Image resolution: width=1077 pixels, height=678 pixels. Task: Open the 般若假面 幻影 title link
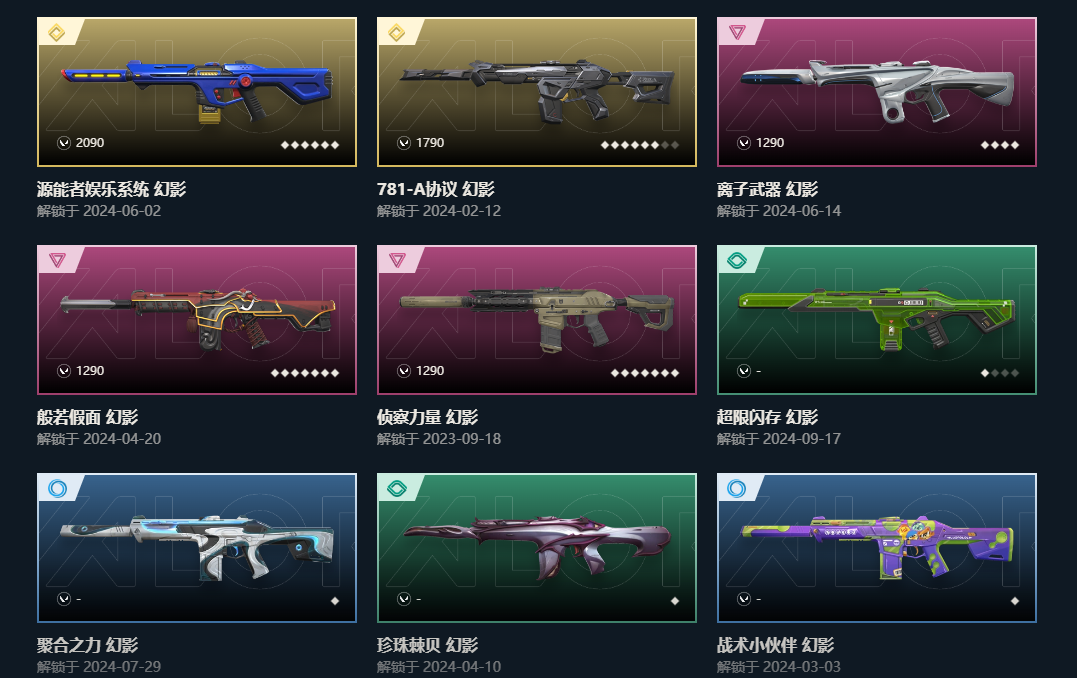coord(88,417)
